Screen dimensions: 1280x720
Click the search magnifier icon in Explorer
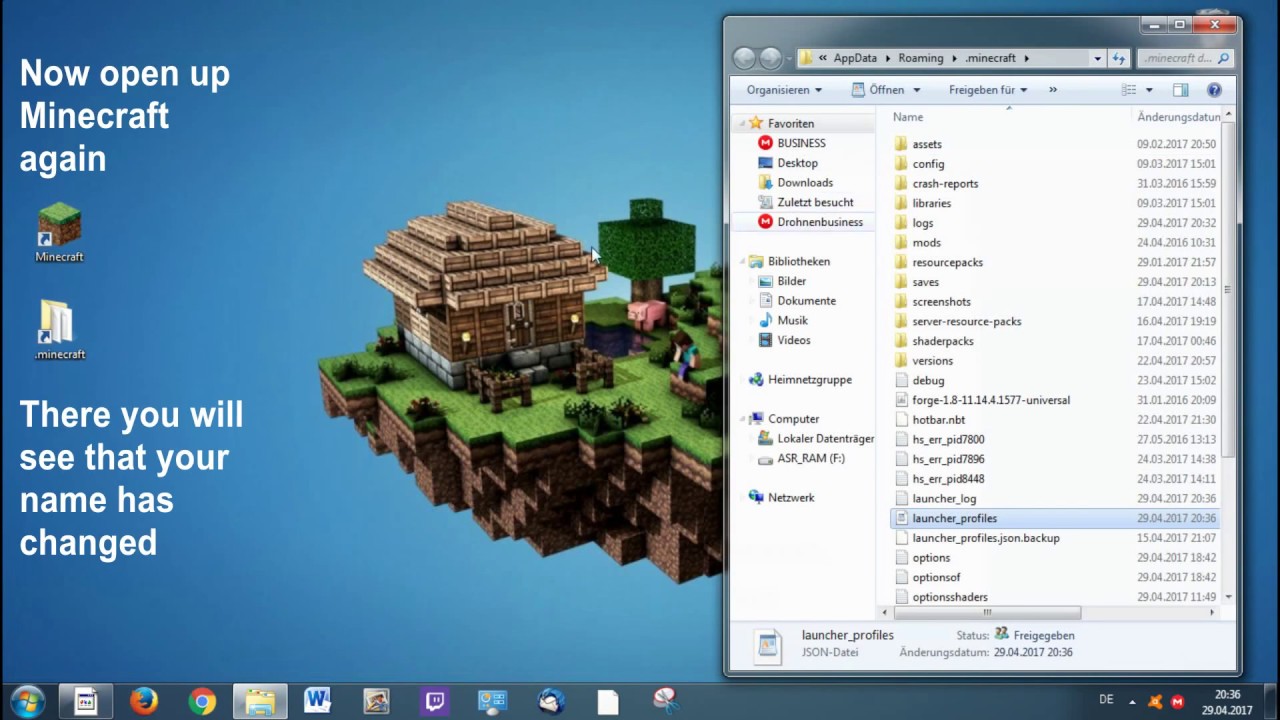[1223, 58]
